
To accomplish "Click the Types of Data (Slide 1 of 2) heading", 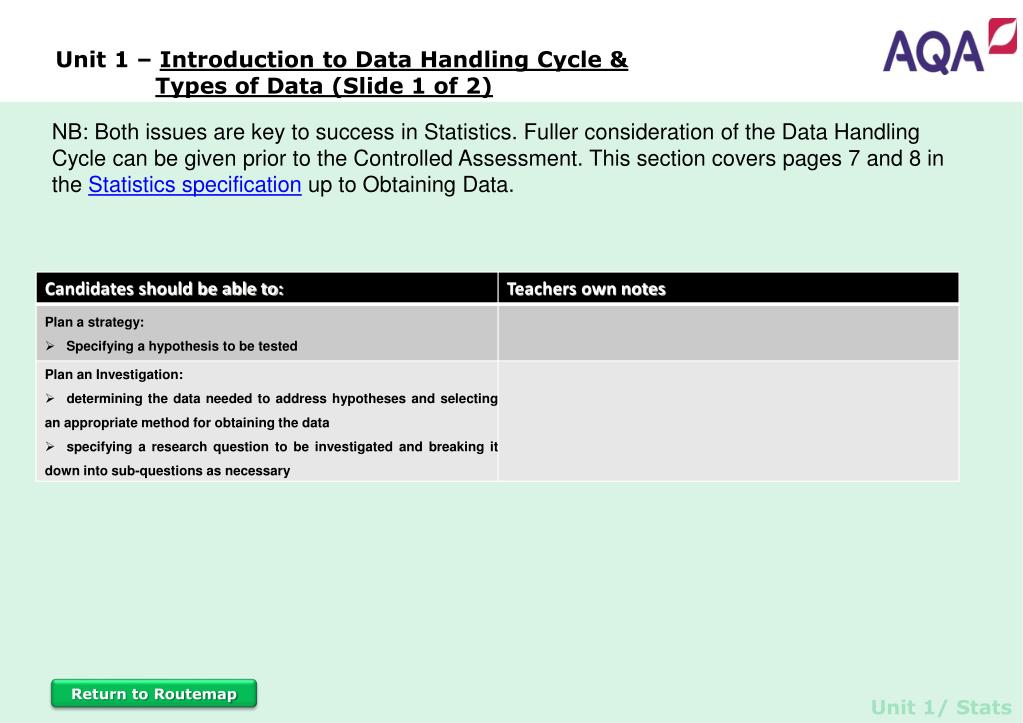I will [x=324, y=86].
